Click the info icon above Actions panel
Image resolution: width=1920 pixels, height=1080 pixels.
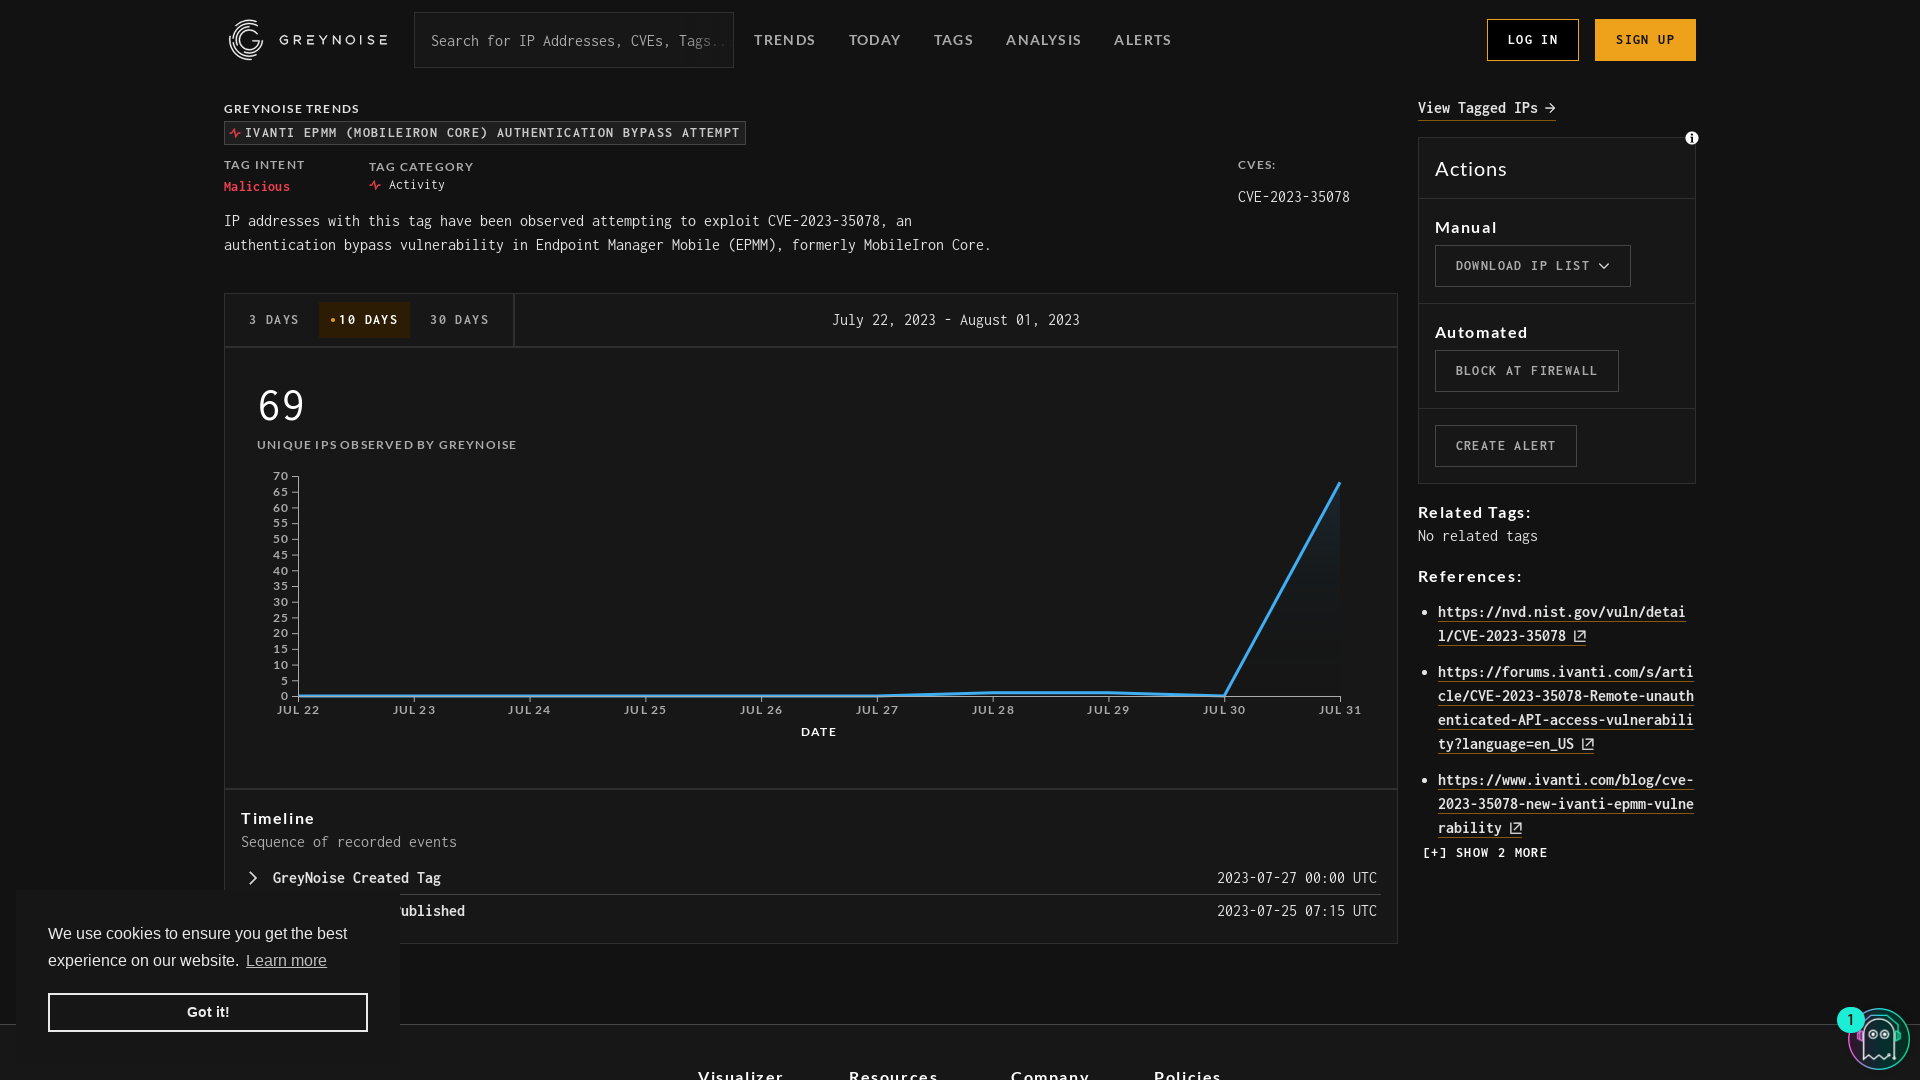pos(1692,138)
